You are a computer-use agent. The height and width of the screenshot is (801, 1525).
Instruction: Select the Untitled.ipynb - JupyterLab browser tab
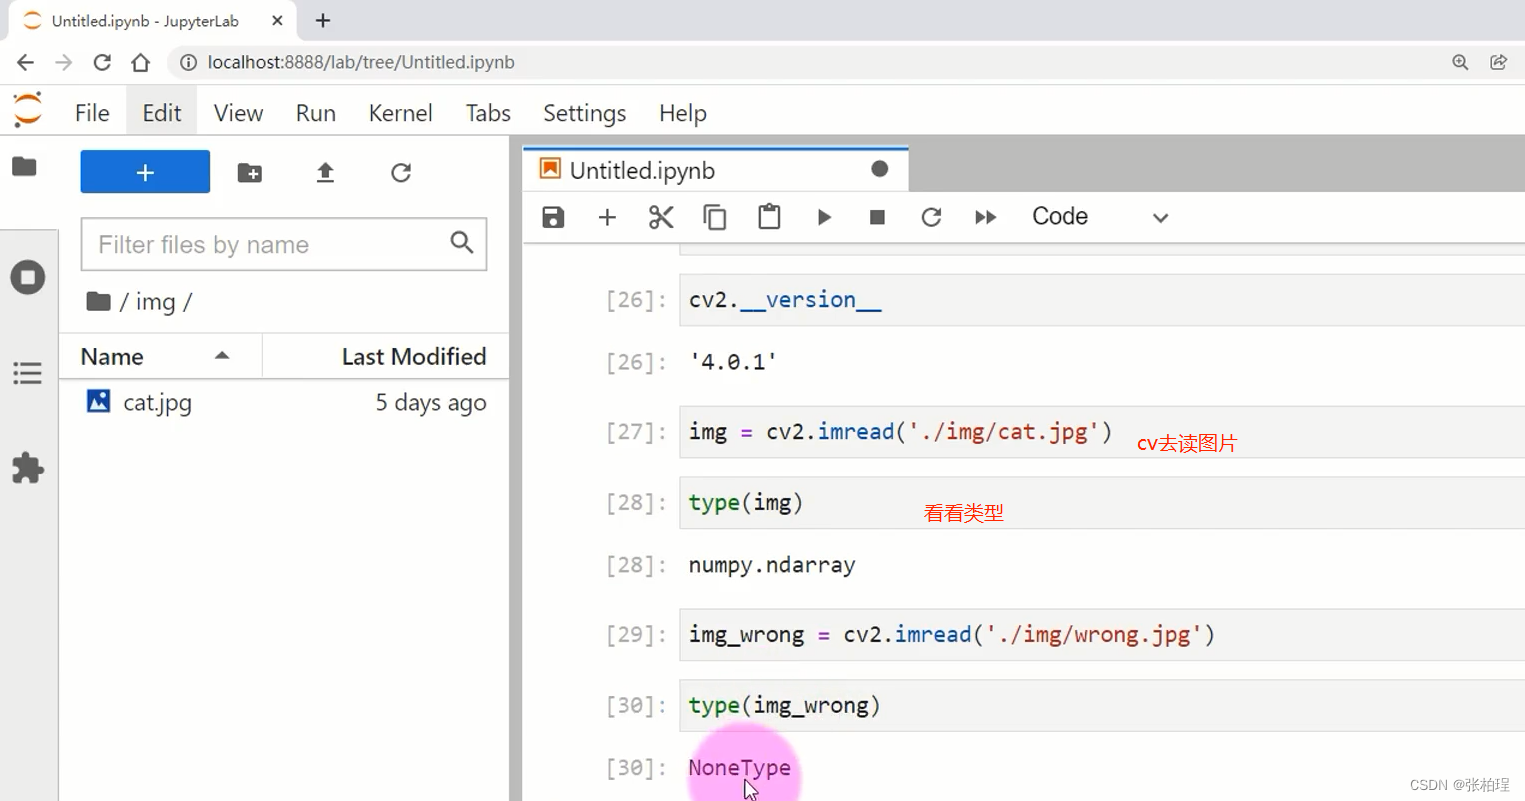pos(154,20)
